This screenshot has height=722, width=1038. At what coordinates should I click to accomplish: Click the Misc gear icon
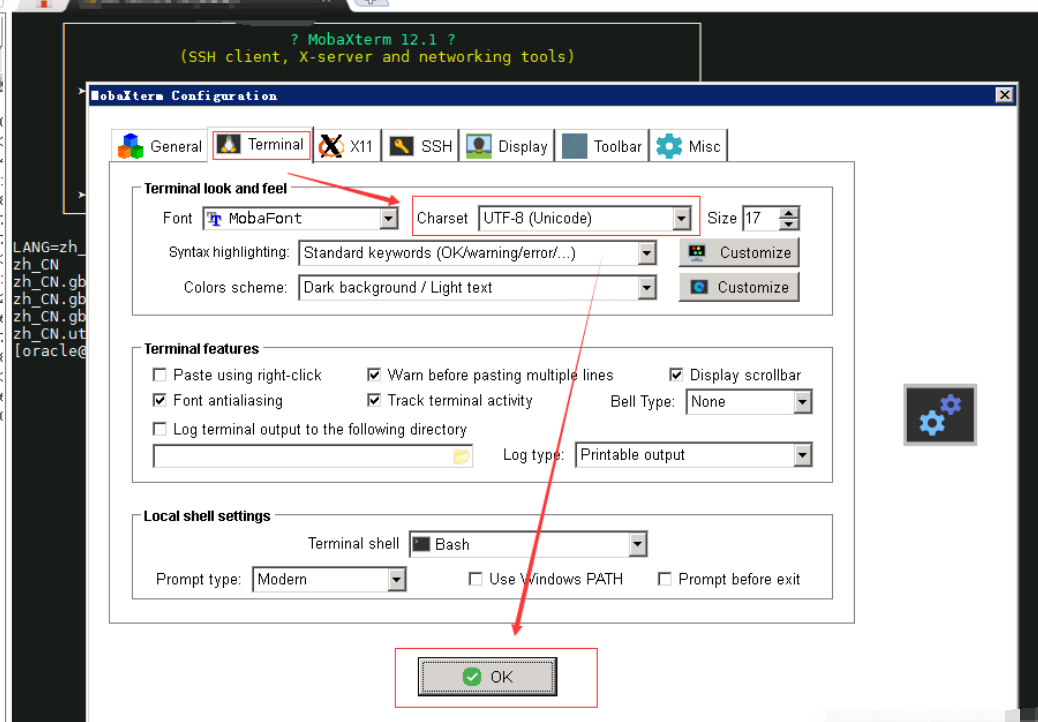(669, 146)
